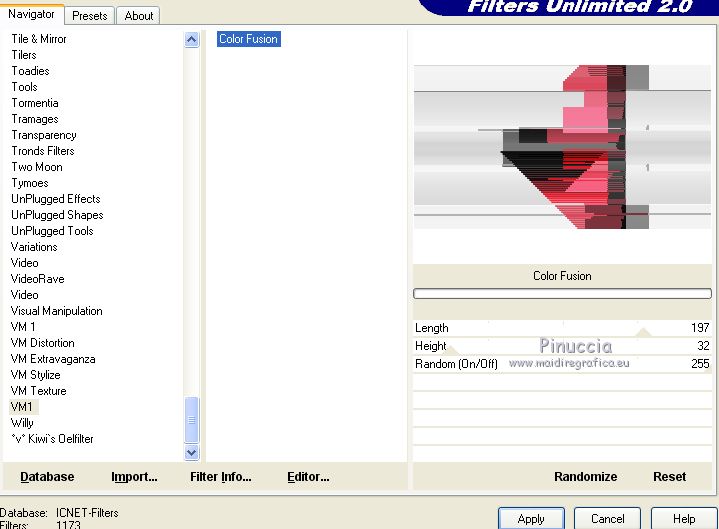Open Filter Info...

coord(221,477)
